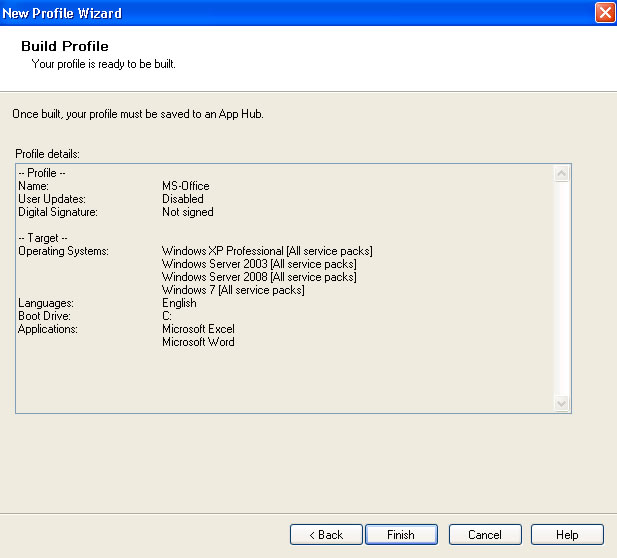Click the Applications: label
Viewport: 617px width, 558px height.
(x=48, y=329)
